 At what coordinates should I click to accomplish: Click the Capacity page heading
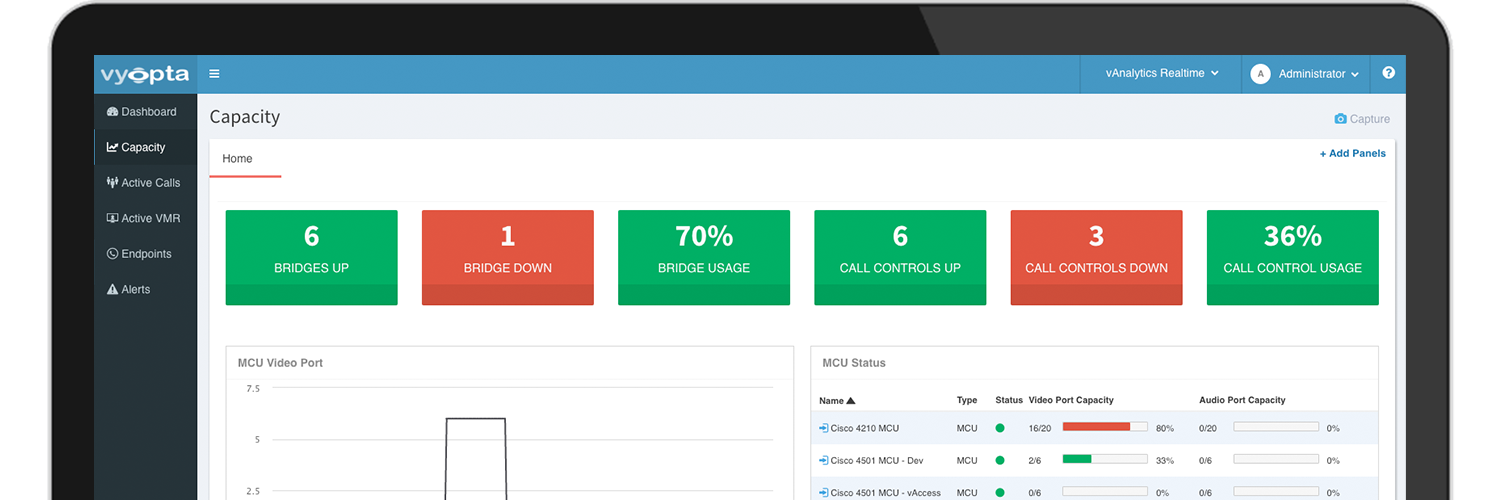point(245,117)
